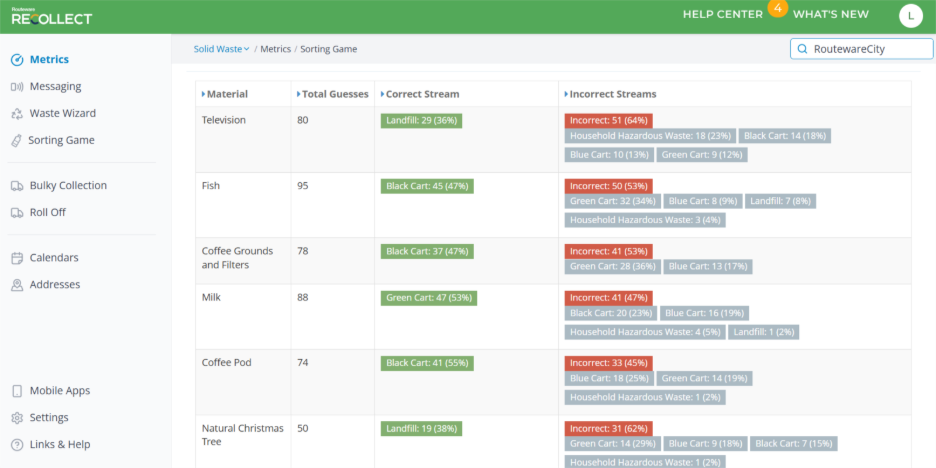Open Links & Help
This screenshot has height=468, width=936.
60,445
